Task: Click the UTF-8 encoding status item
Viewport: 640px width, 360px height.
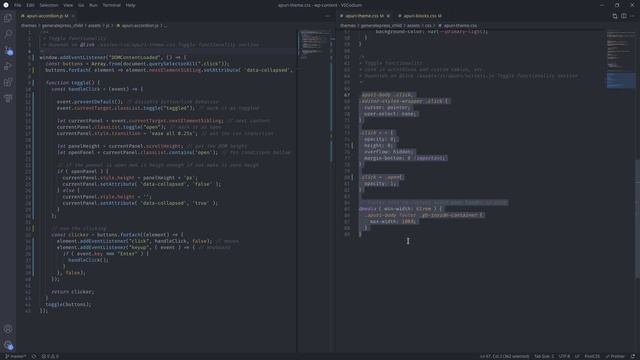Action: pyautogui.click(x=564, y=356)
